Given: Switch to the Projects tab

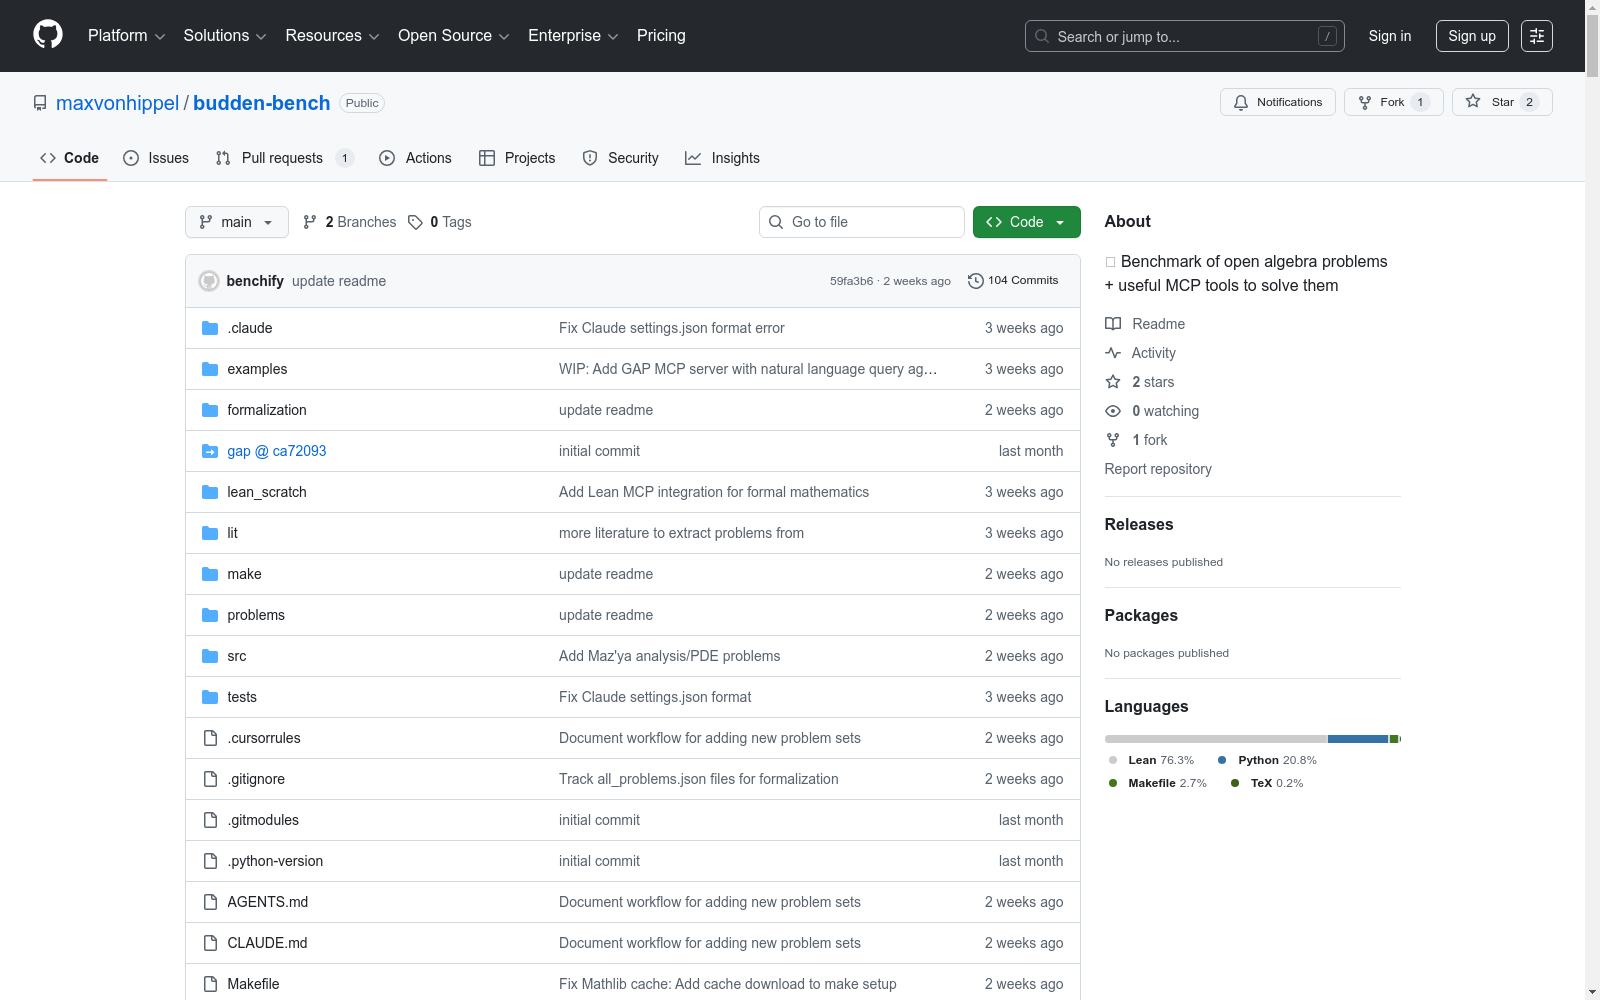Looking at the screenshot, I should [517, 158].
